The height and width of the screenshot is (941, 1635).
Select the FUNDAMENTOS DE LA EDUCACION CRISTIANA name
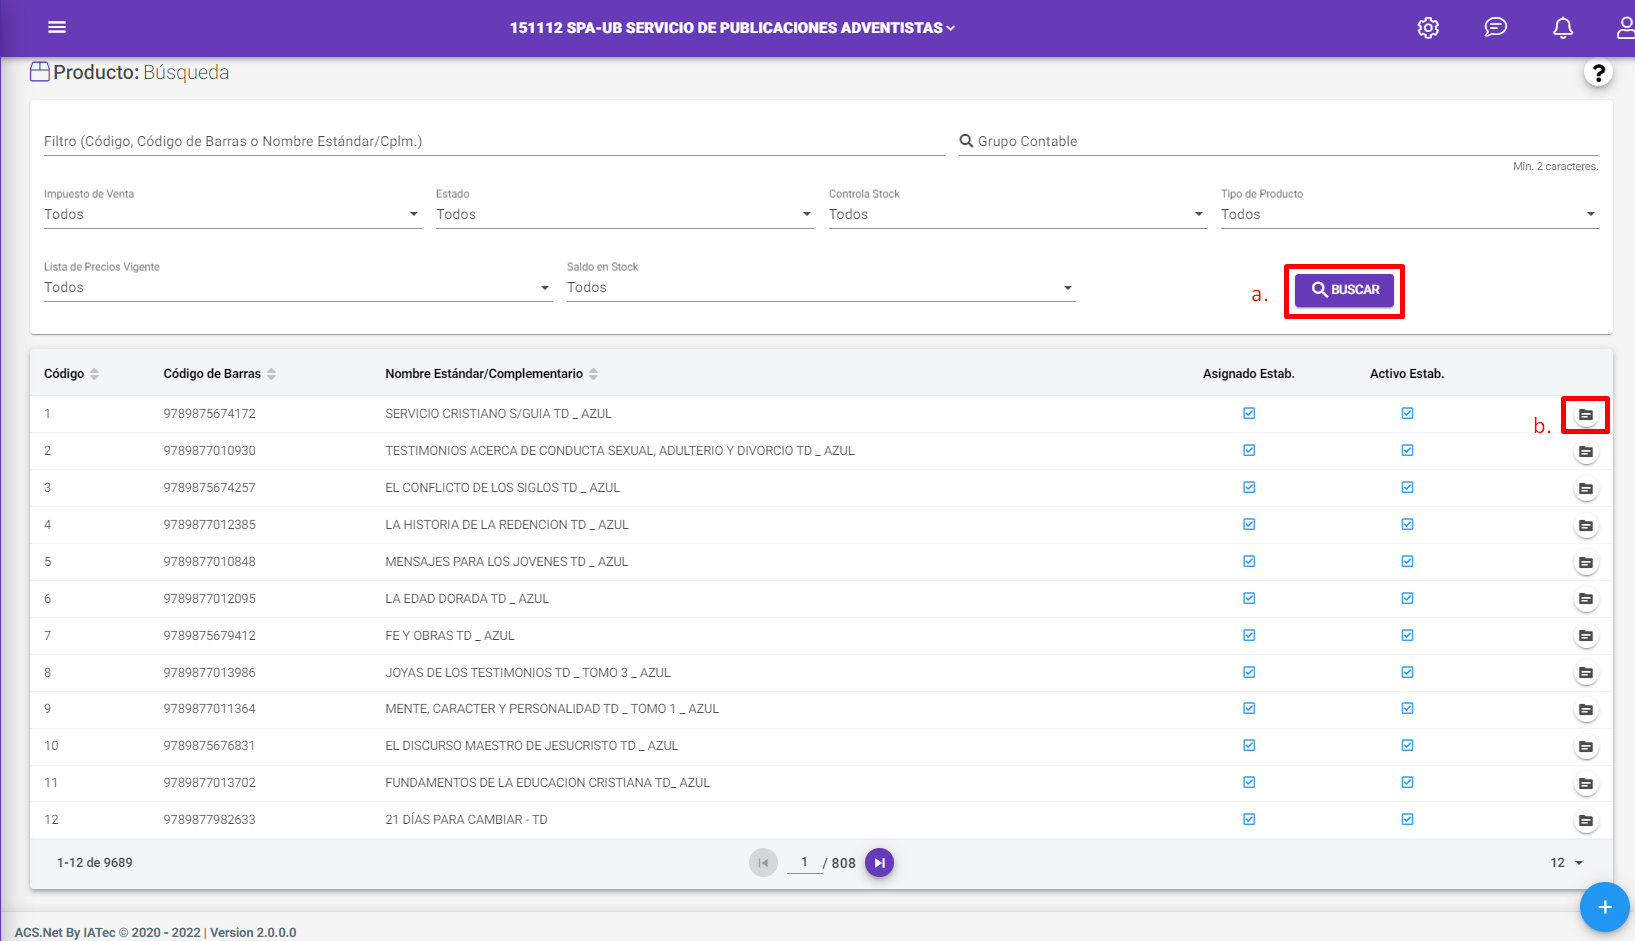(x=547, y=783)
